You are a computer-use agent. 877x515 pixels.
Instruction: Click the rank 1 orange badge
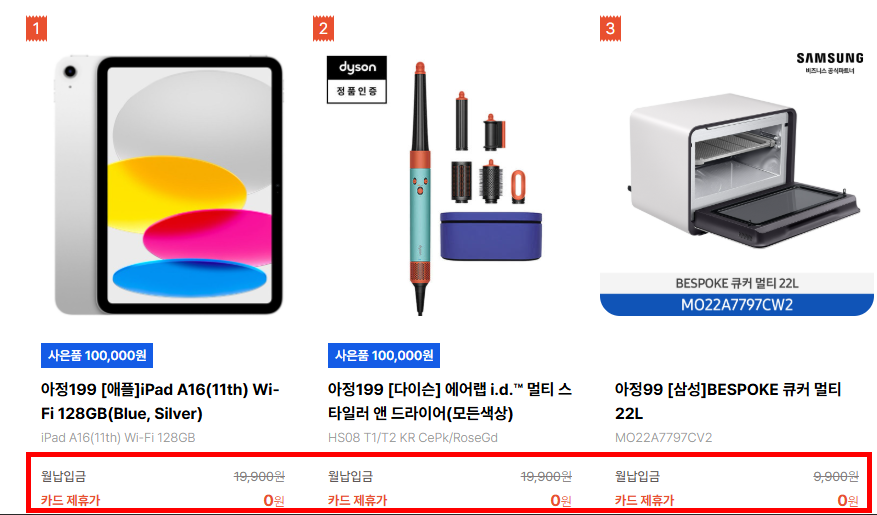(36, 29)
